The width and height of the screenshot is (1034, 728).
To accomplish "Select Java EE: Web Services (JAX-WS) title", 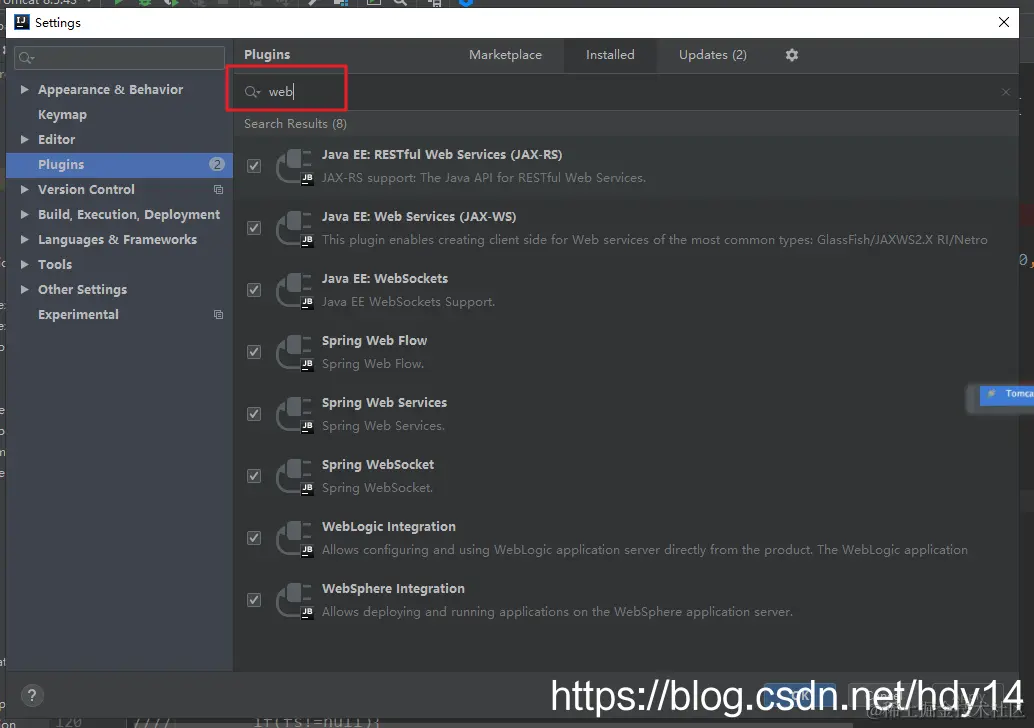I will click(419, 217).
